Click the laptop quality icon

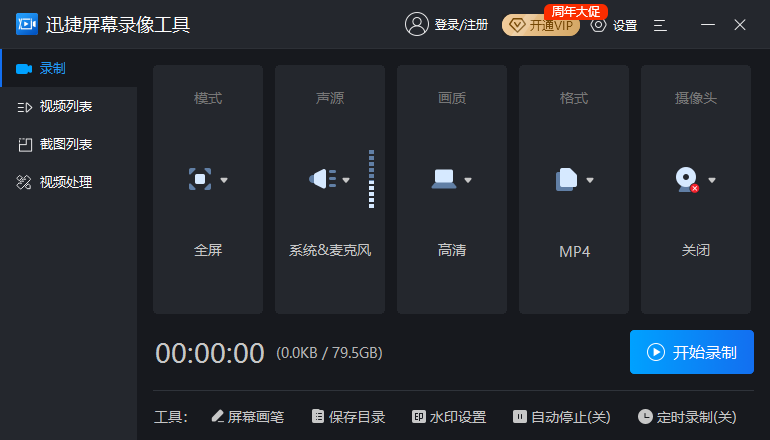click(x=444, y=179)
